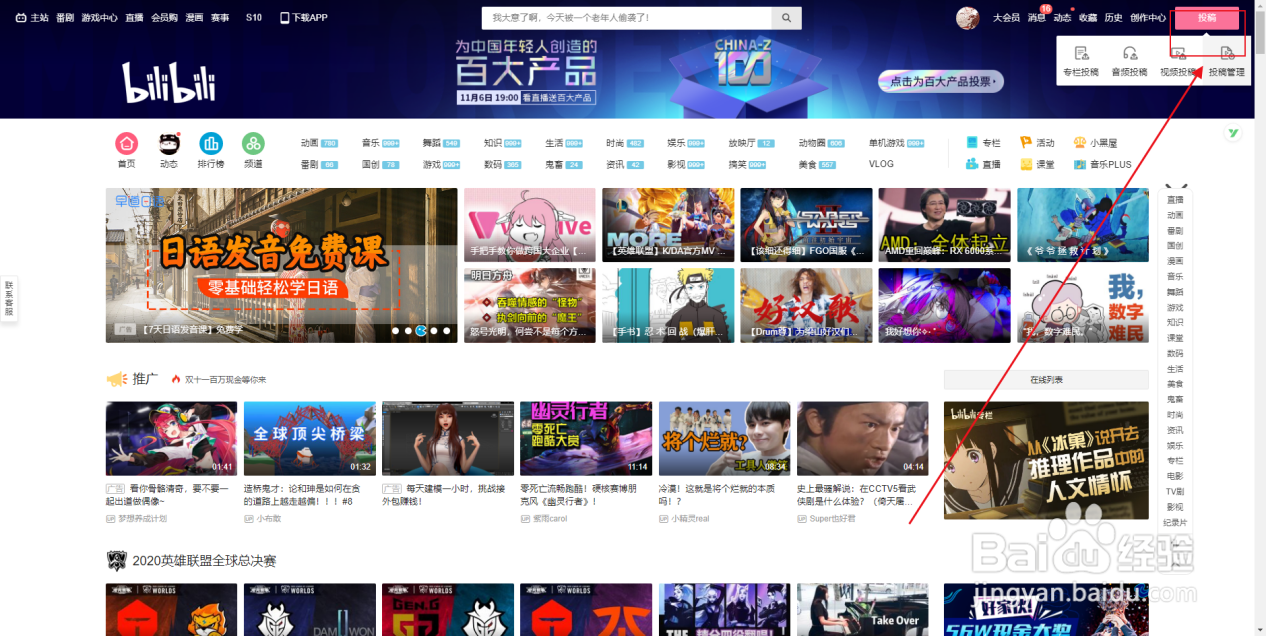Image resolution: width=1266 pixels, height=636 pixels.
Task: Open uploader 梦想养成计划 link
Action: pos(141,519)
